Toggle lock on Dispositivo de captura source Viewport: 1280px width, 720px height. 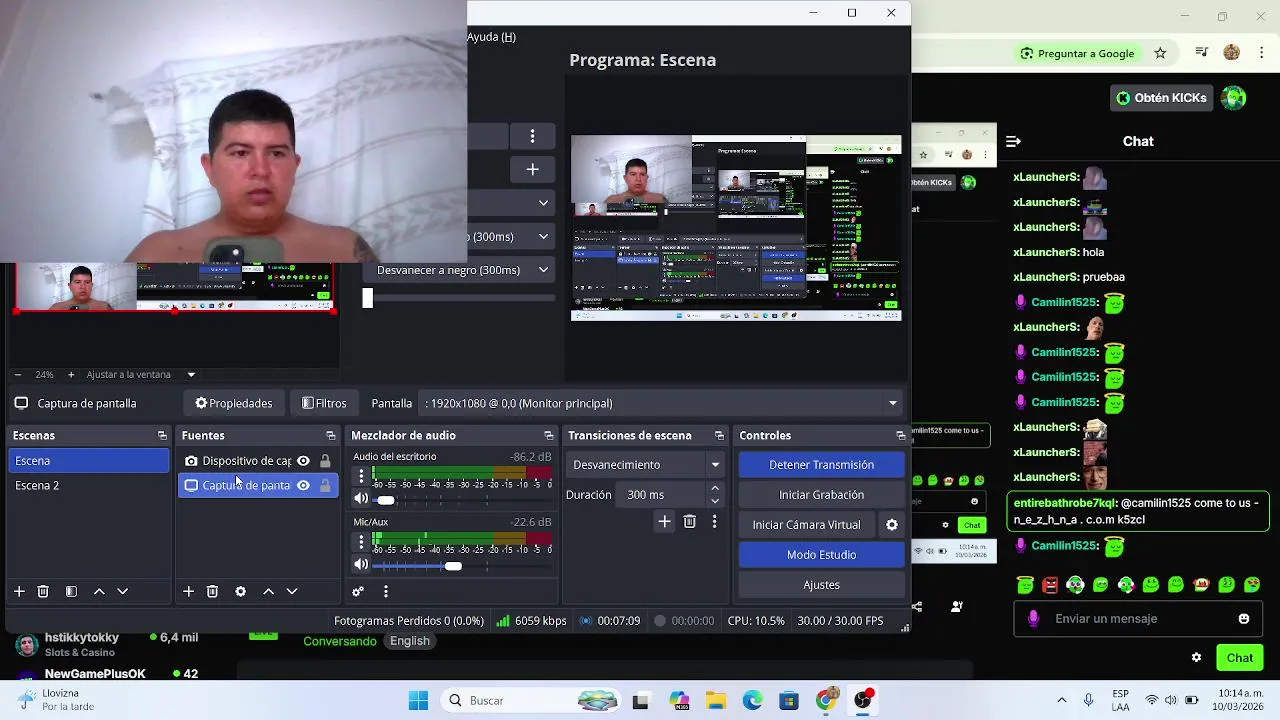coord(325,461)
